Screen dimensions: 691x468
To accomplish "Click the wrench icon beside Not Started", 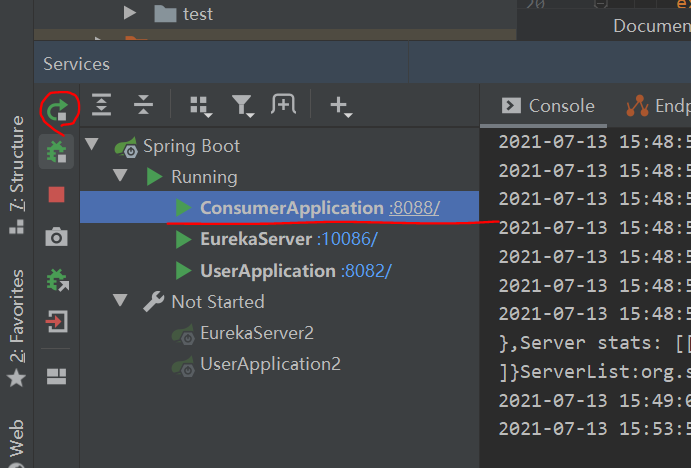I will [153, 302].
